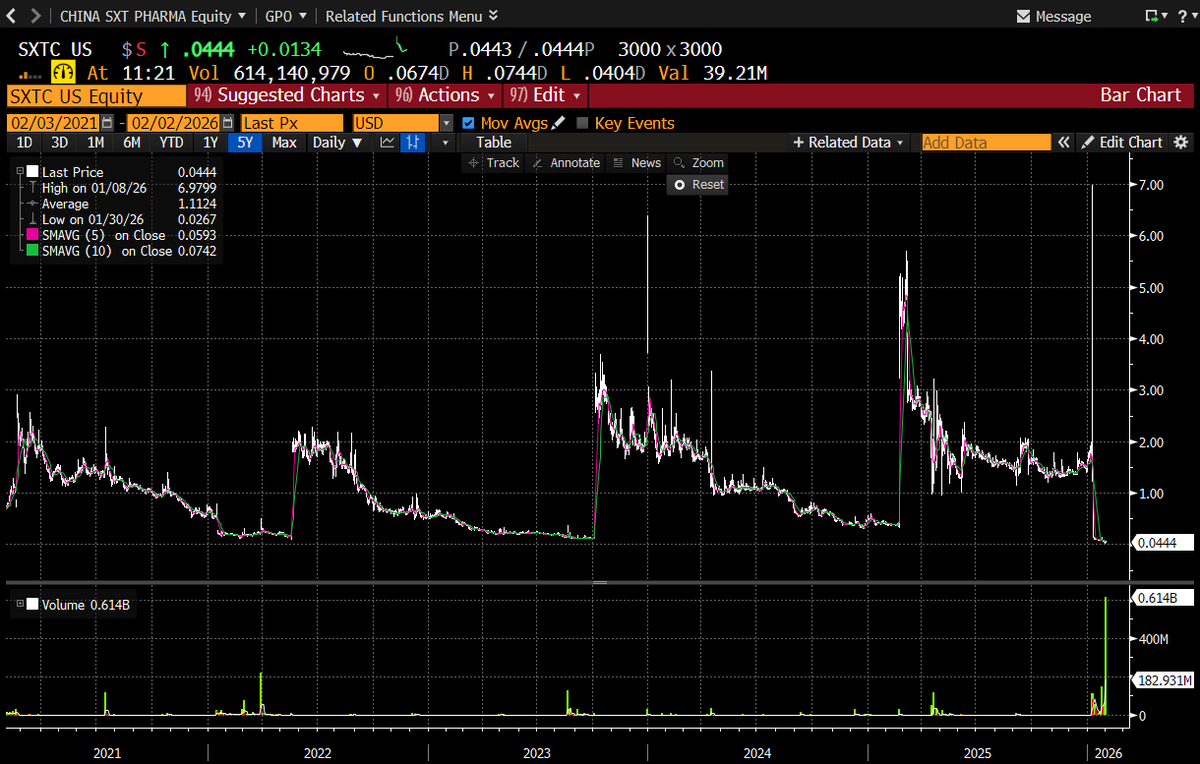Click the Last Px field
1200x764 pixels.
tap(292, 123)
